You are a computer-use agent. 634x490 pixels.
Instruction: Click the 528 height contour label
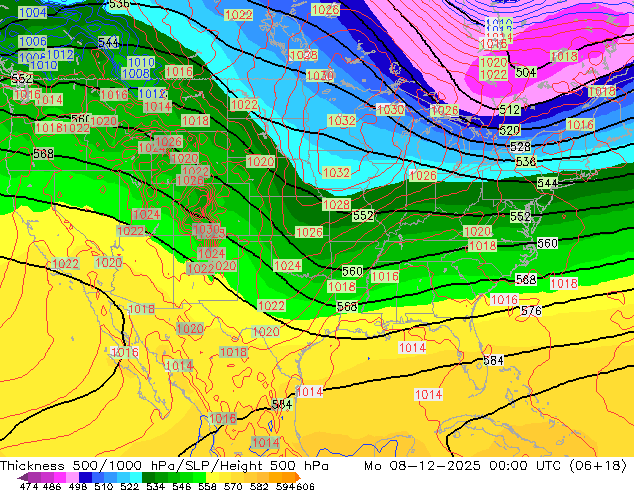tap(520, 146)
